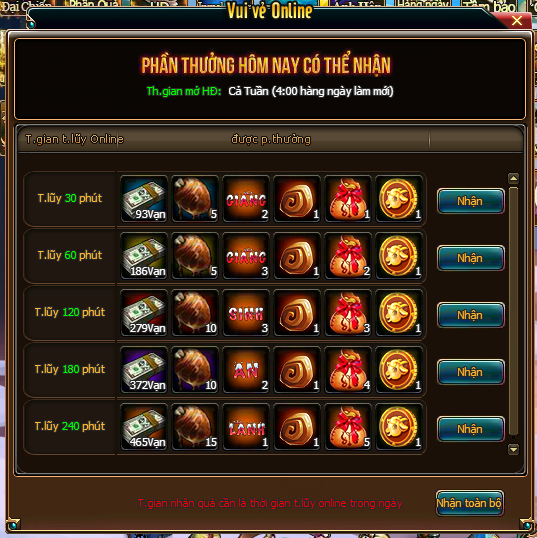Click the 93Vạn cash icon in 30 phút row

click(x=144, y=199)
